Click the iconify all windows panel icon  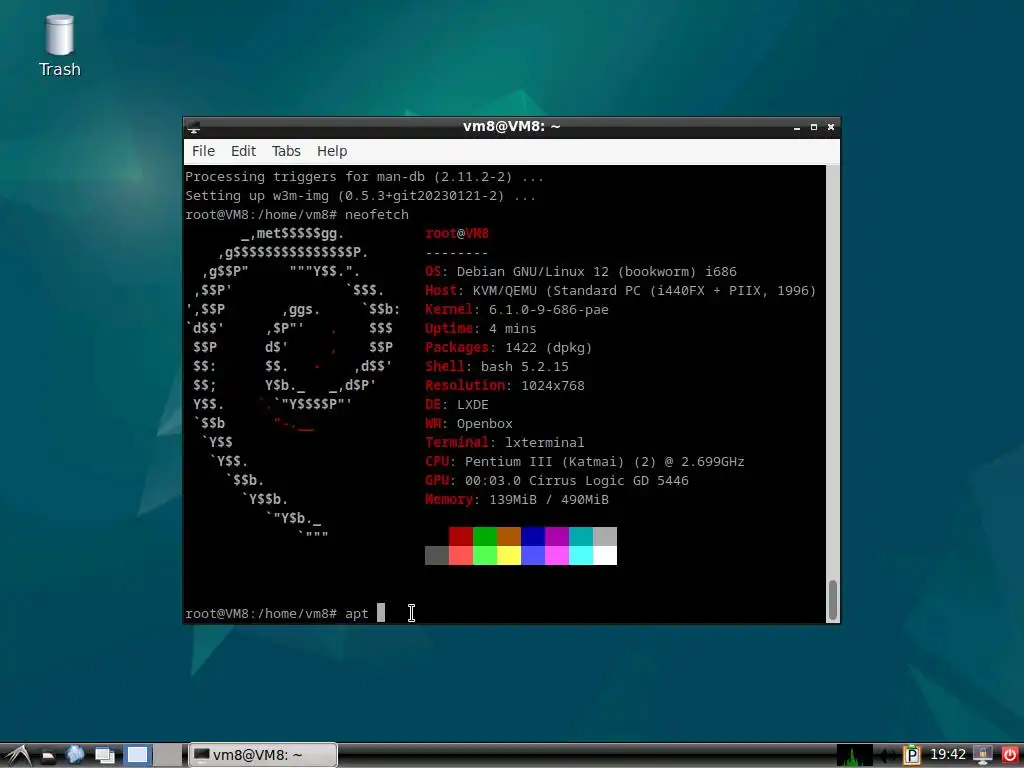pos(104,756)
